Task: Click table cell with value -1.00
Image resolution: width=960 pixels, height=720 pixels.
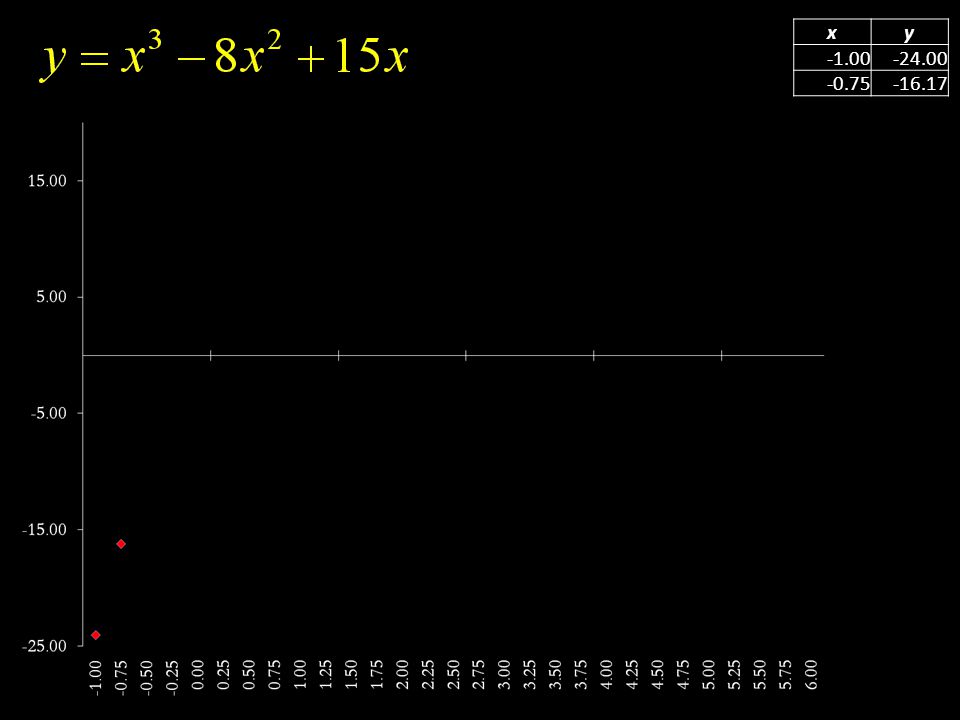Action: tap(832, 58)
